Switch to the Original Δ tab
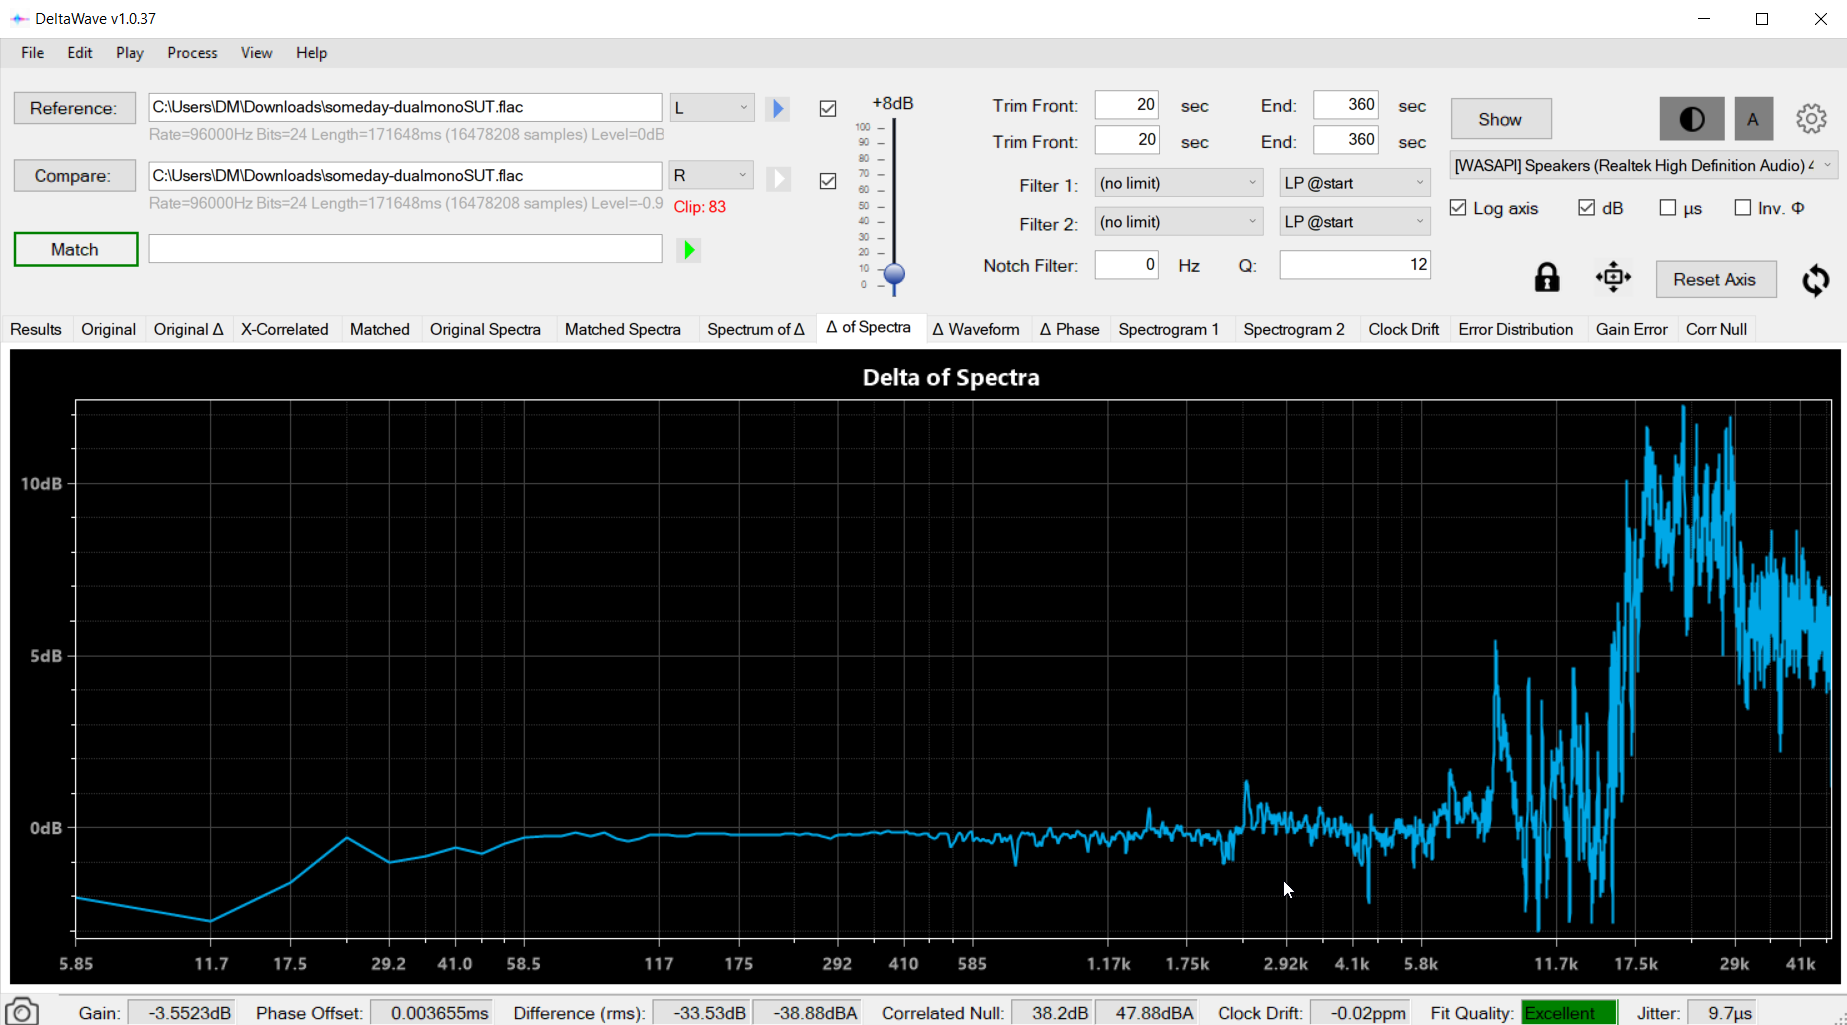The image size is (1847, 1025). 188,329
